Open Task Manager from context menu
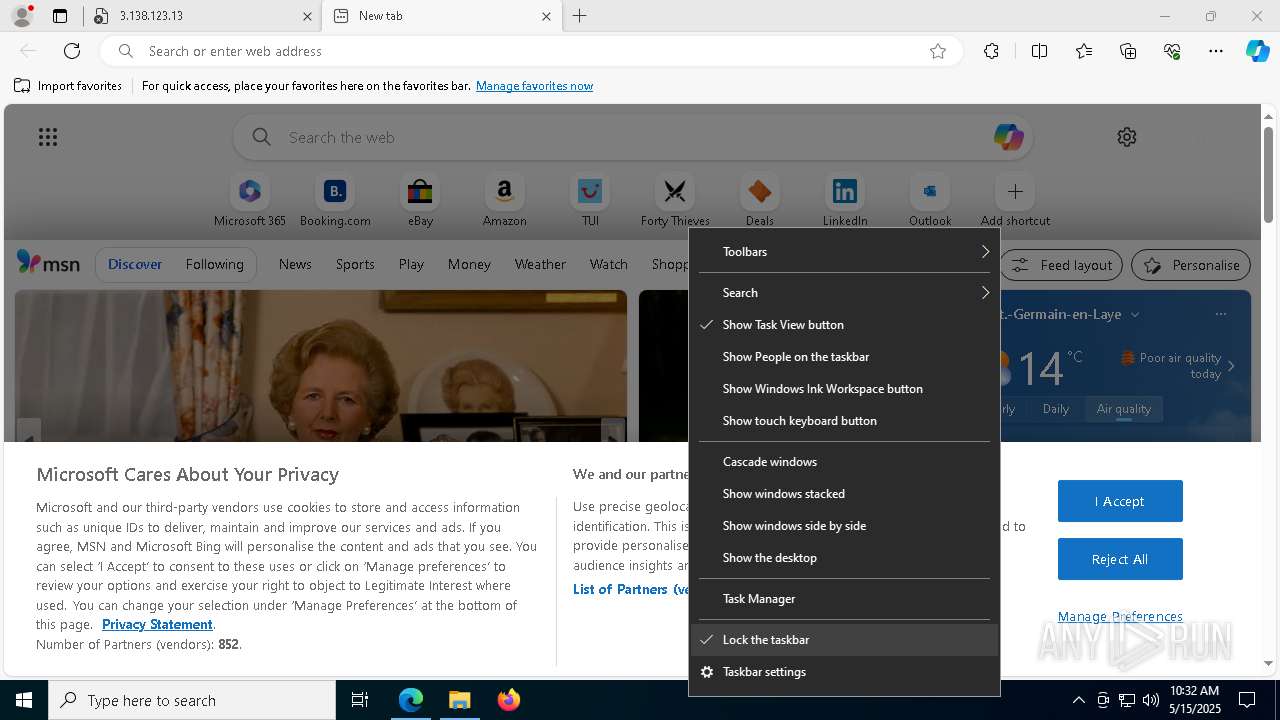Screen dimensions: 1280x720 point(844,599)
